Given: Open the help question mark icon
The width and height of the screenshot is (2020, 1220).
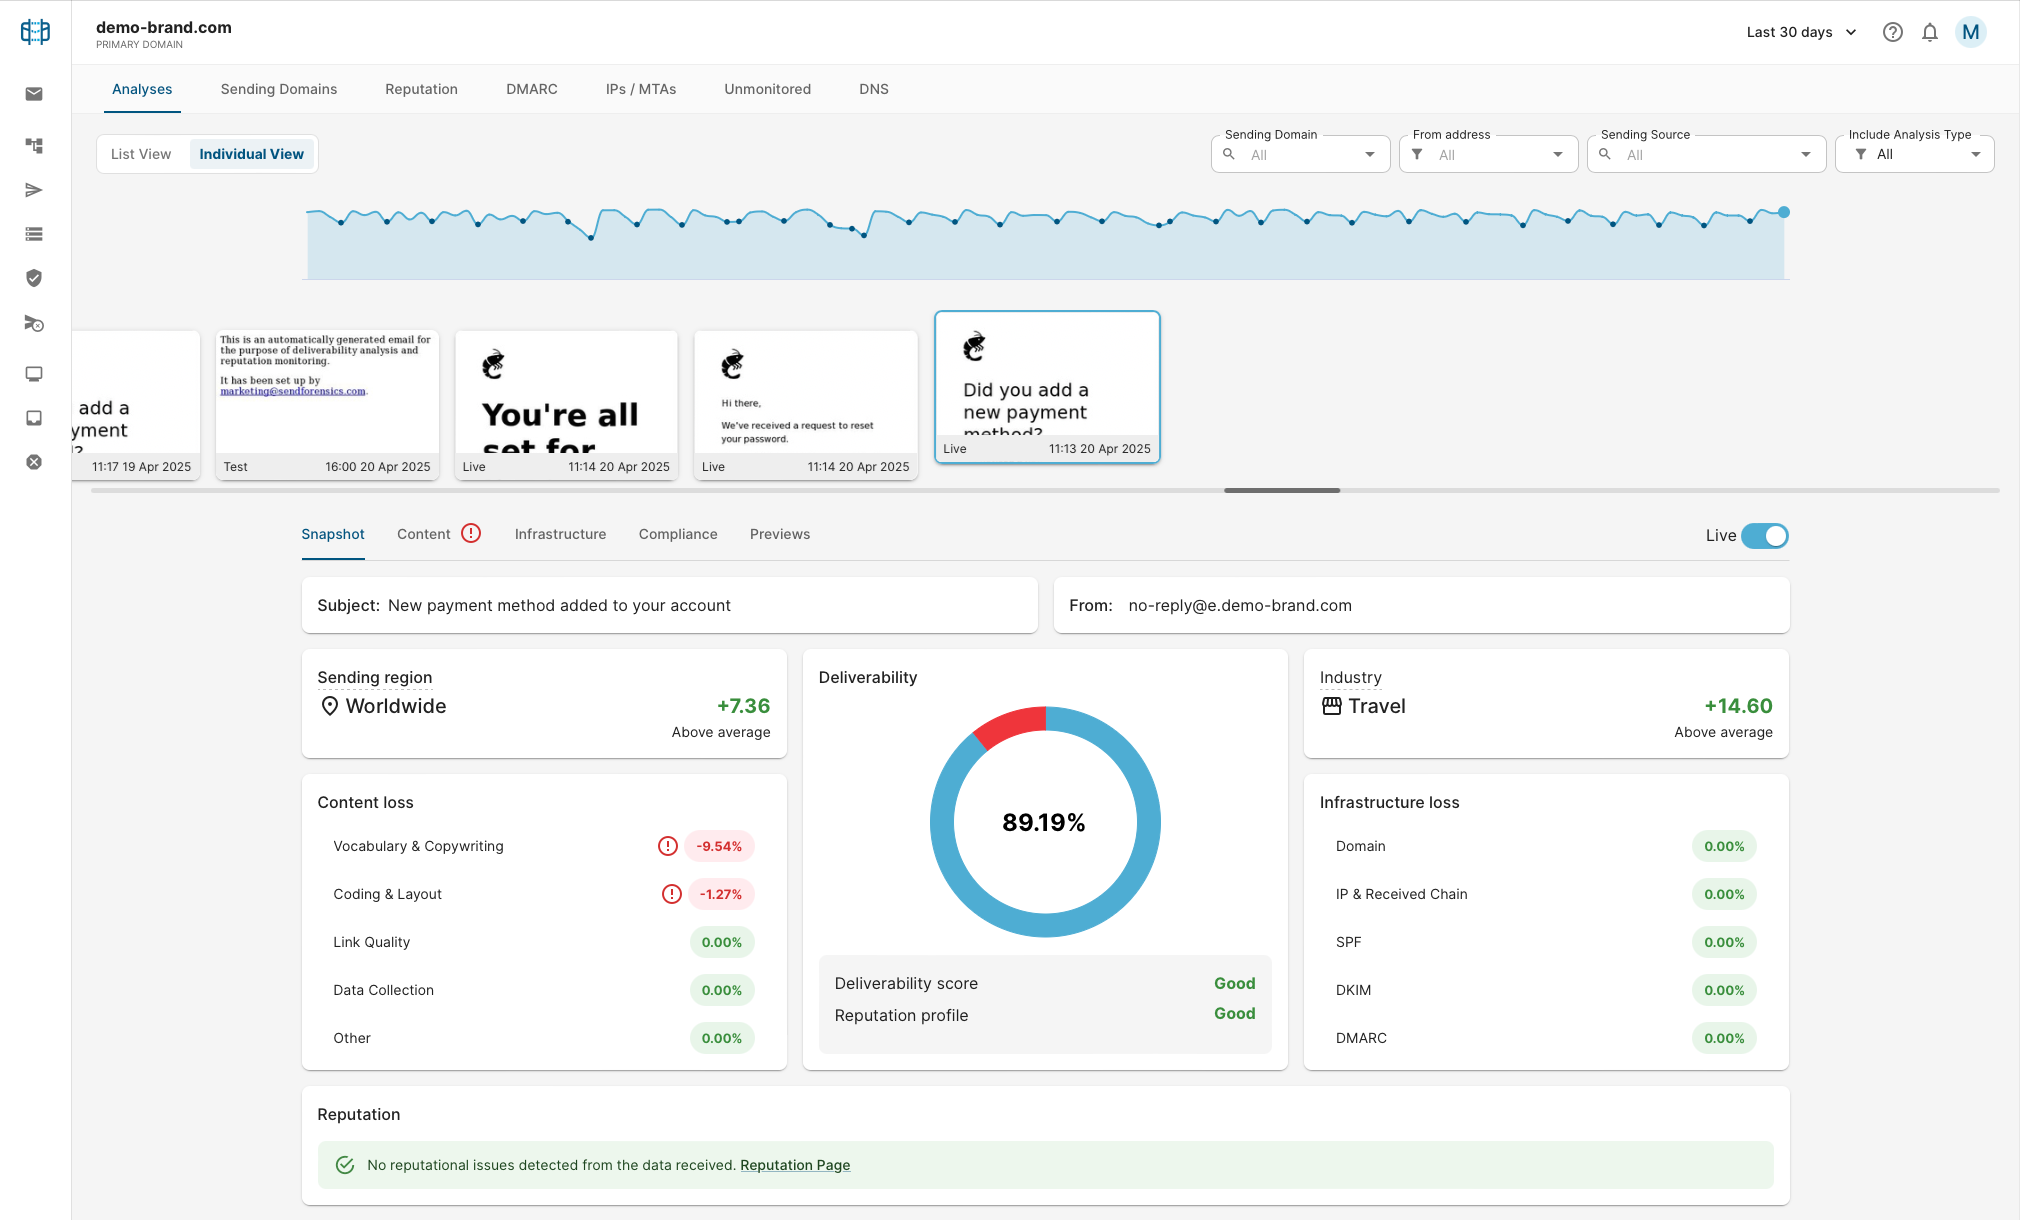Looking at the screenshot, I should click(x=1892, y=32).
